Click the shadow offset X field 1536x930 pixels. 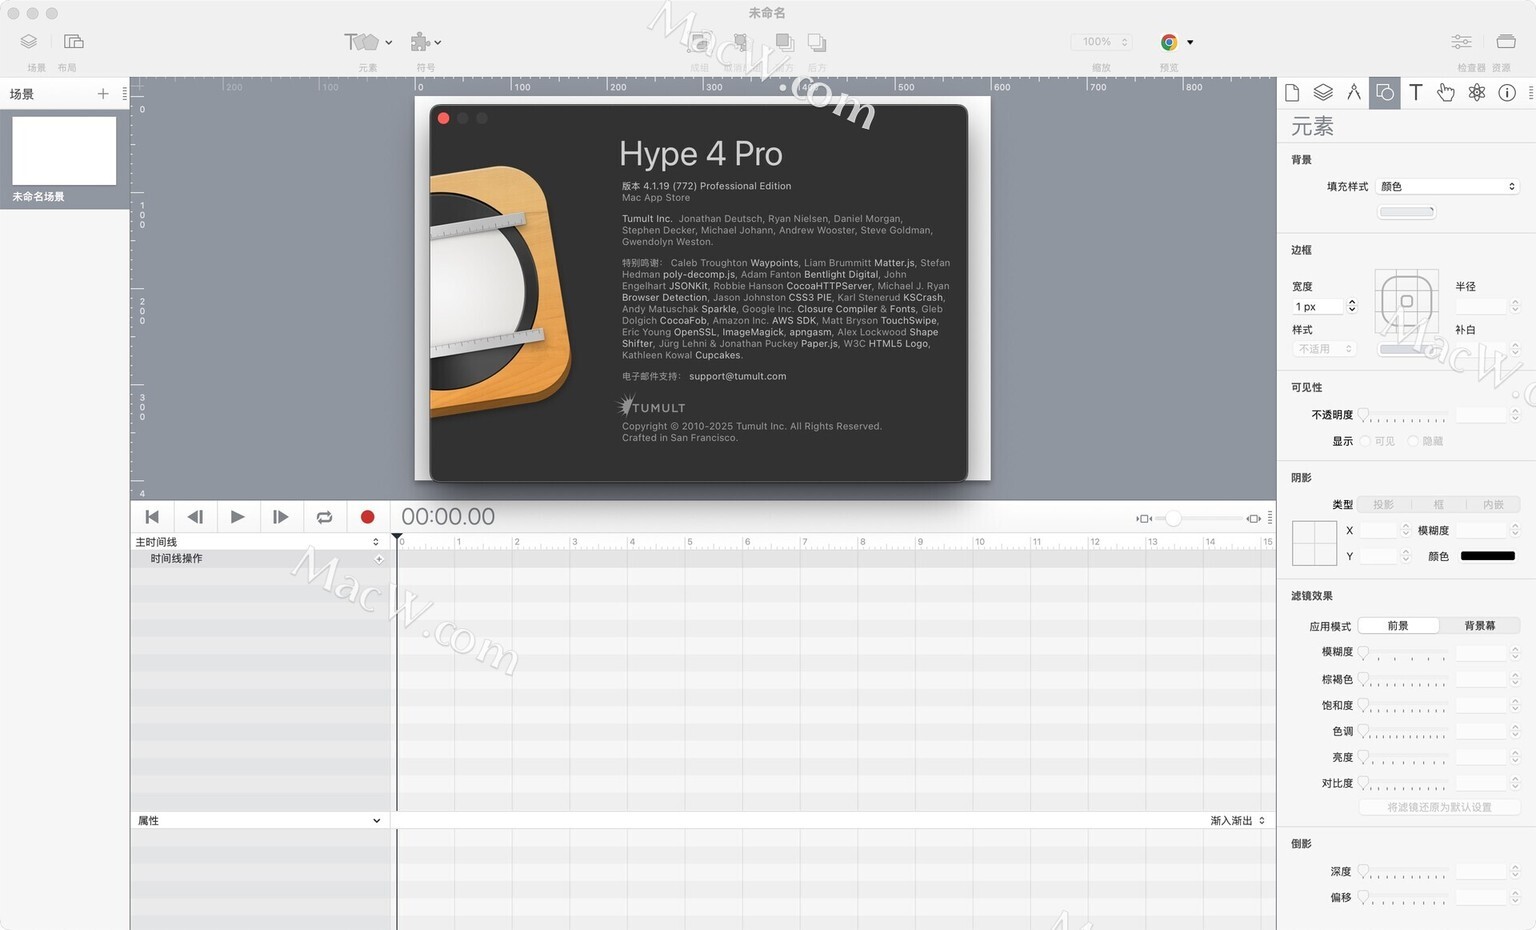[1378, 530]
